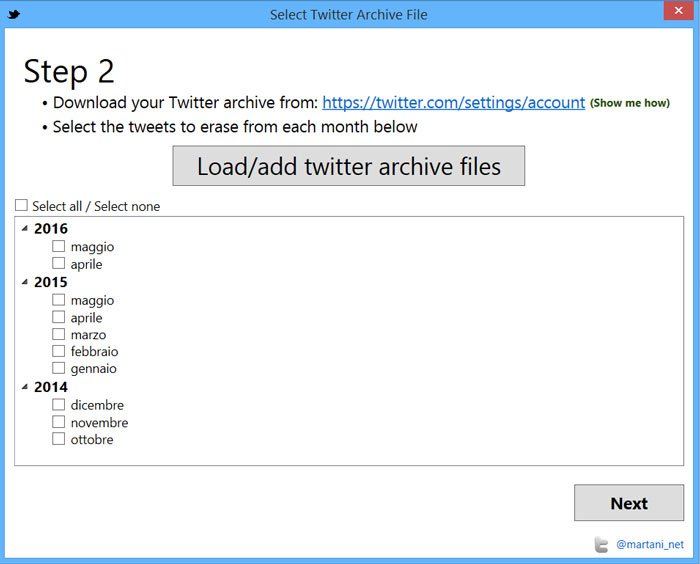Select the 2016 year label
The height and width of the screenshot is (564, 700).
(x=51, y=229)
